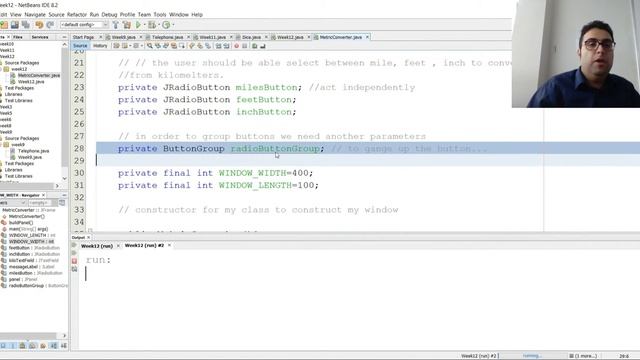Click the Debug Project icon
Viewport: 640px width, 360px height.
tap(152, 25)
